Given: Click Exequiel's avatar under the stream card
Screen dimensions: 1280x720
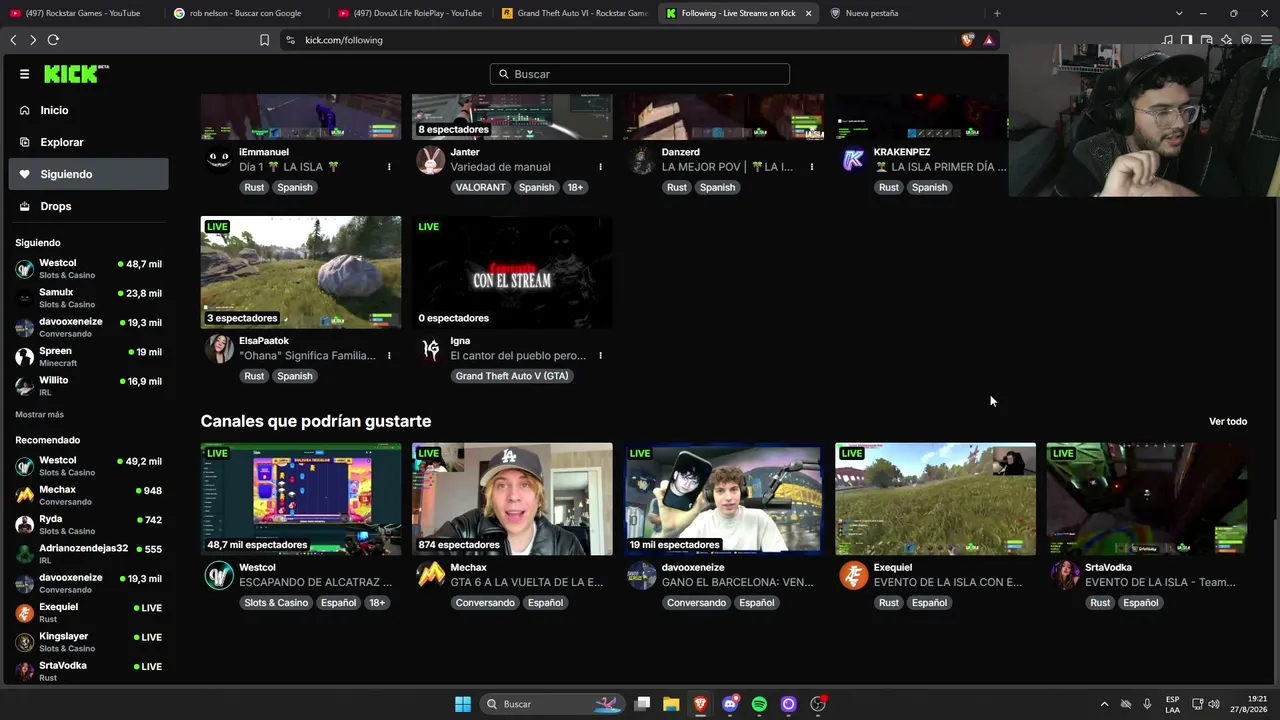Looking at the screenshot, I should coord(853,575).
